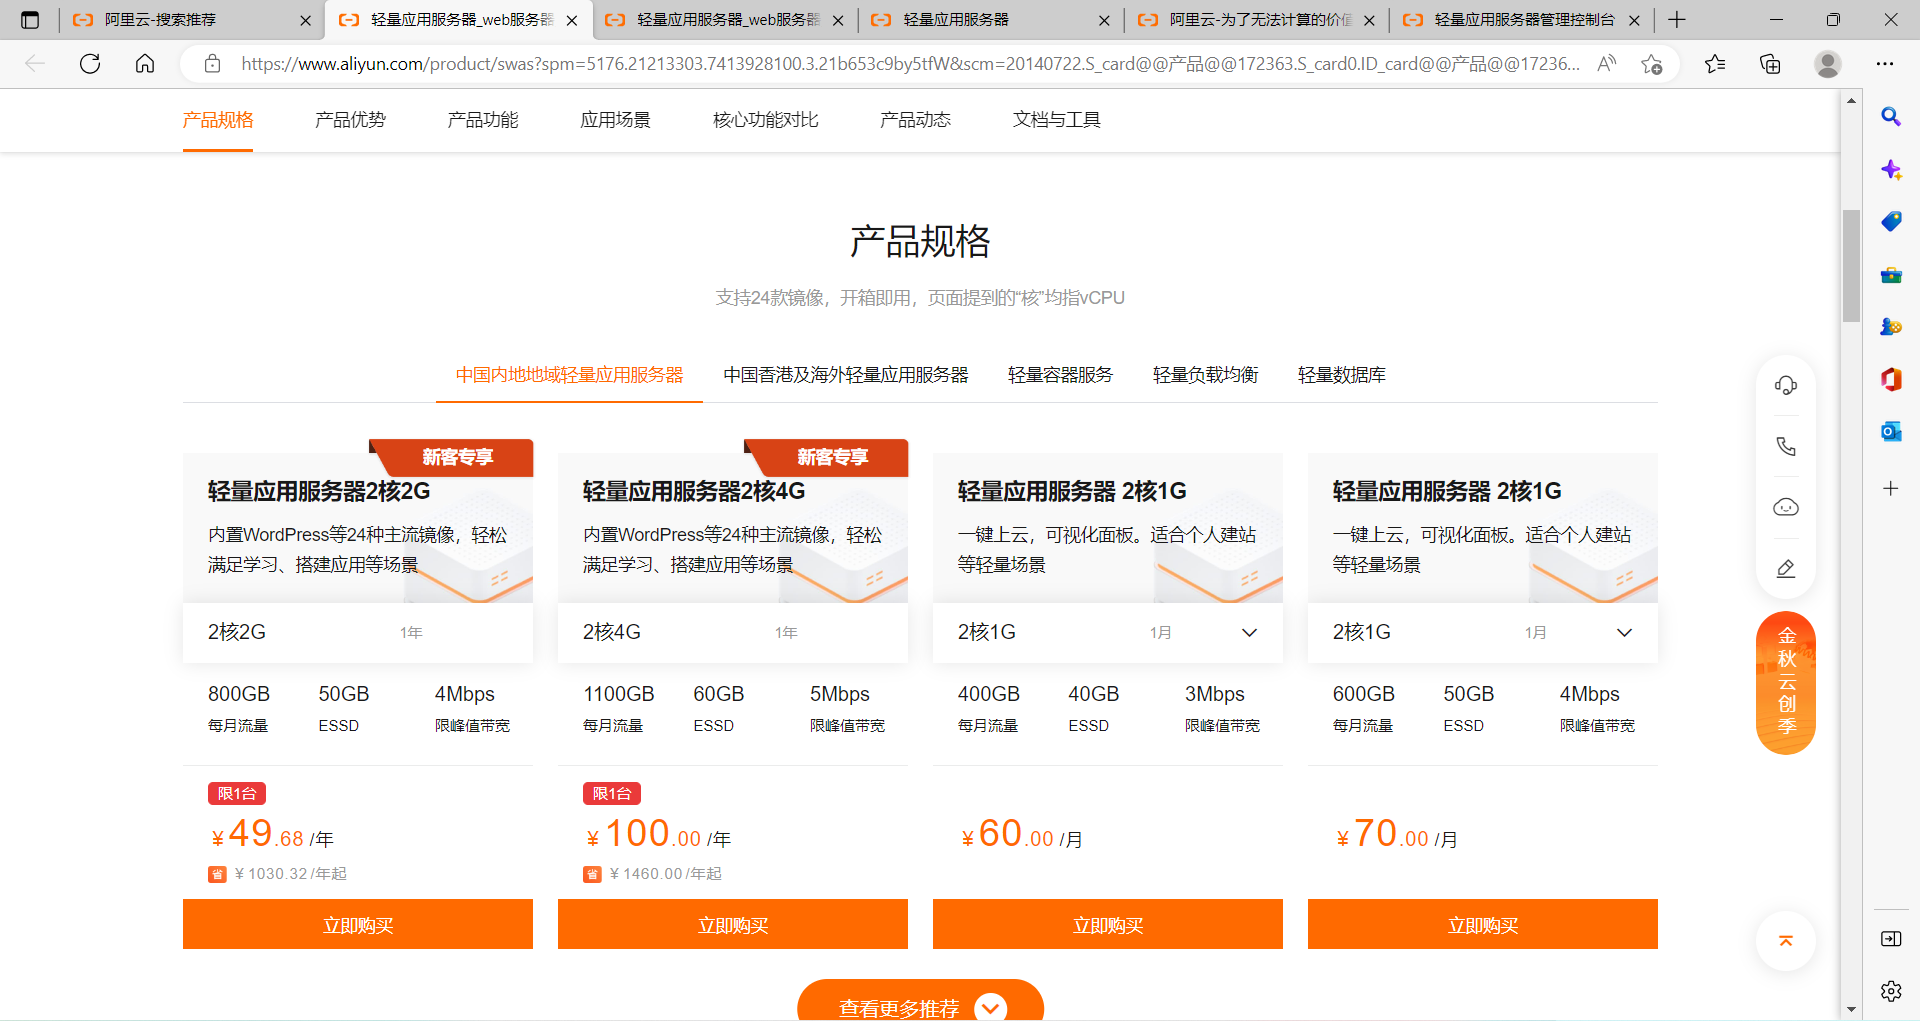Open online customer service headset icon

tap(1786, 385)
